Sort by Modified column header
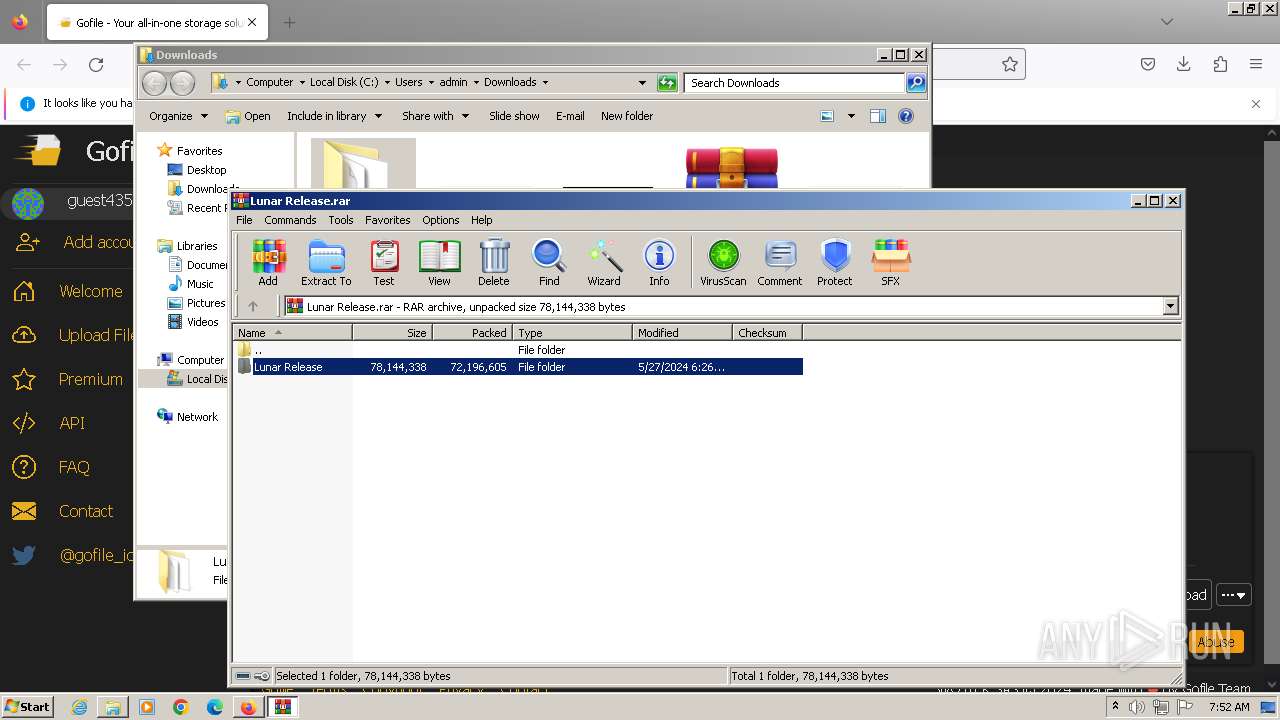Image resolution: width=1280 pixels, height=720 pixels. tap(682, 332)
